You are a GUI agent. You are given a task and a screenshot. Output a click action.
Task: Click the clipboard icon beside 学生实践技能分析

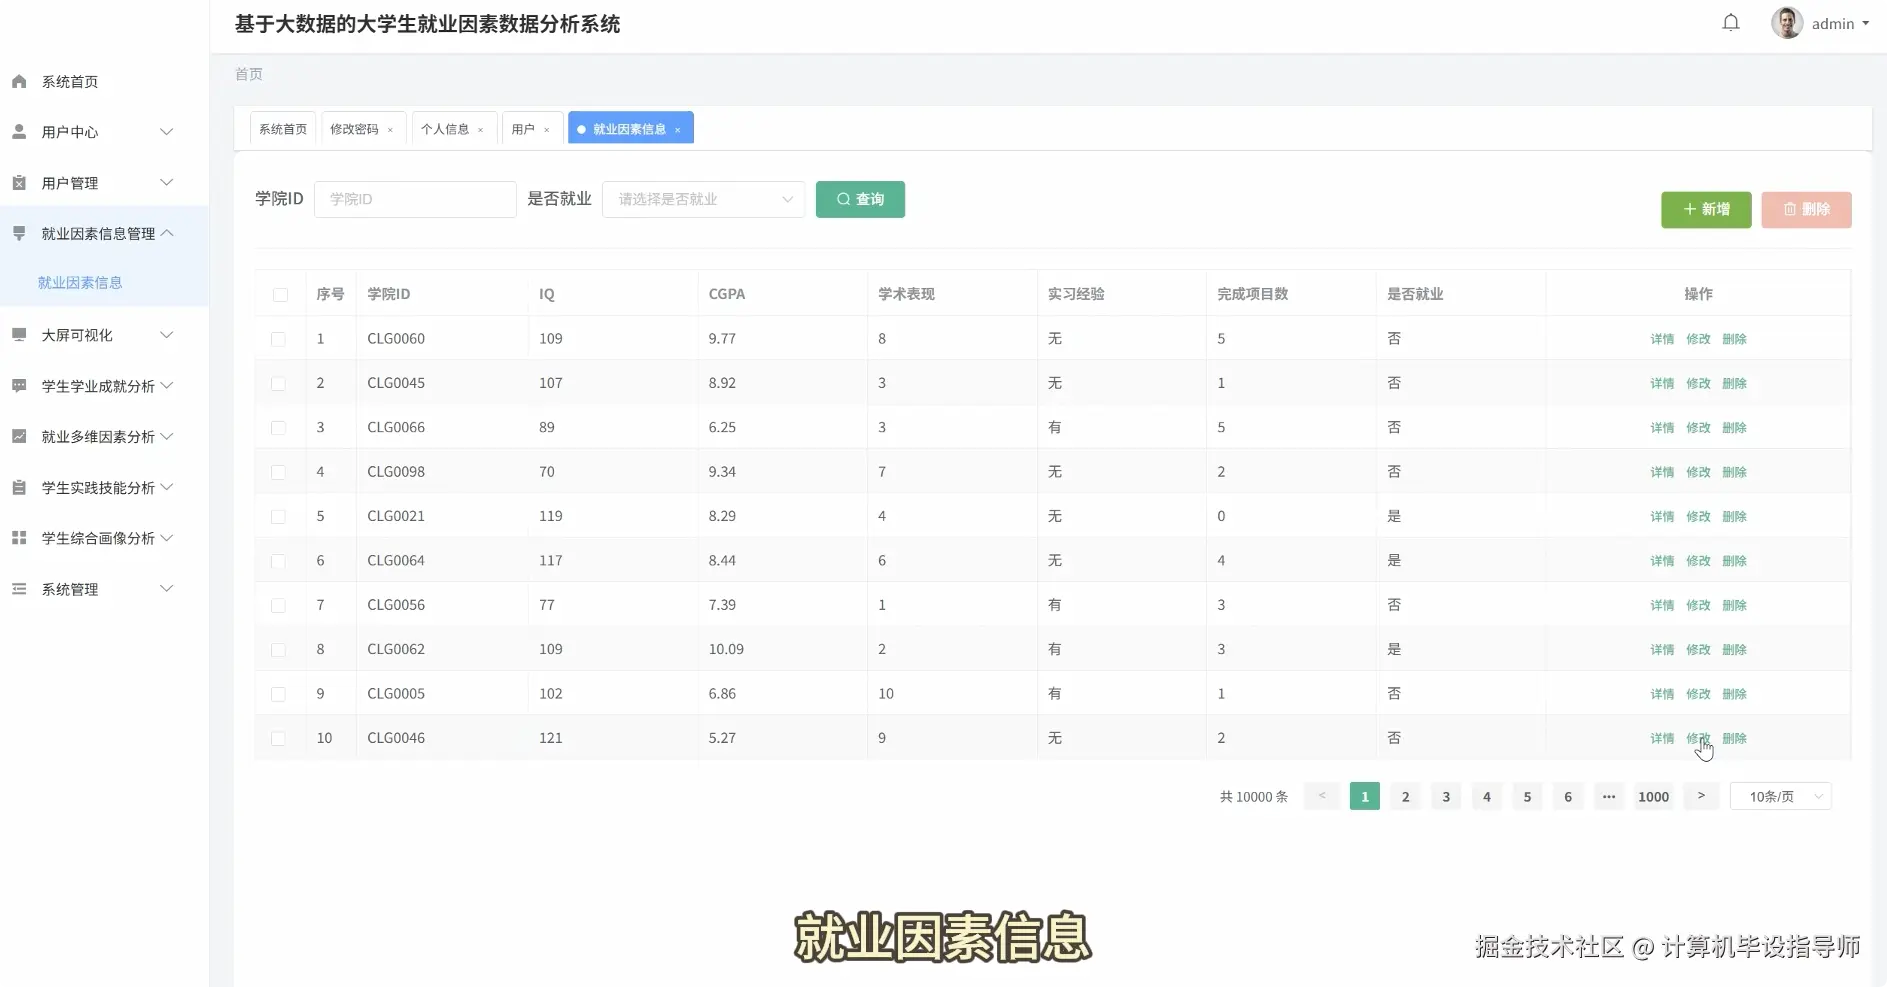coord(19,487)
